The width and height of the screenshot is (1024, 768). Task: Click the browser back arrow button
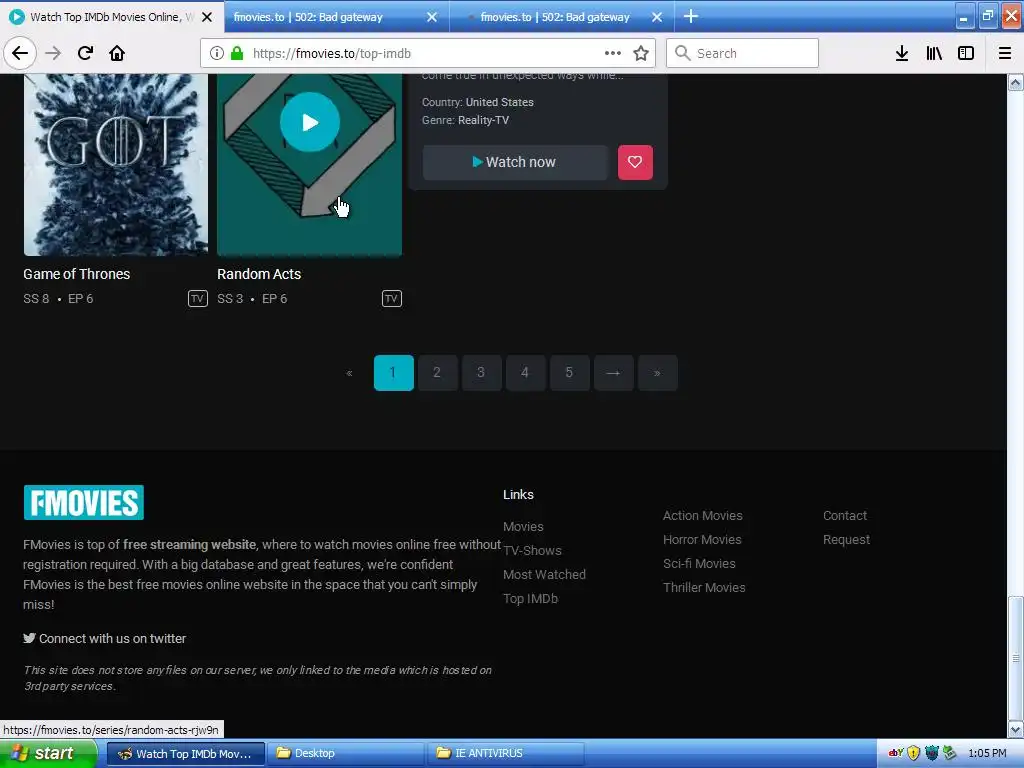pyautogui.click(x=20, y=53)
